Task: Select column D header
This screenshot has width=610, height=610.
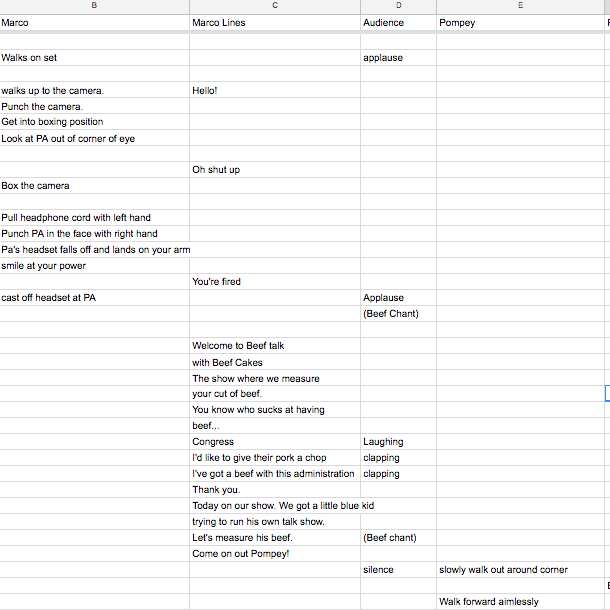Action: pos(398,7)
